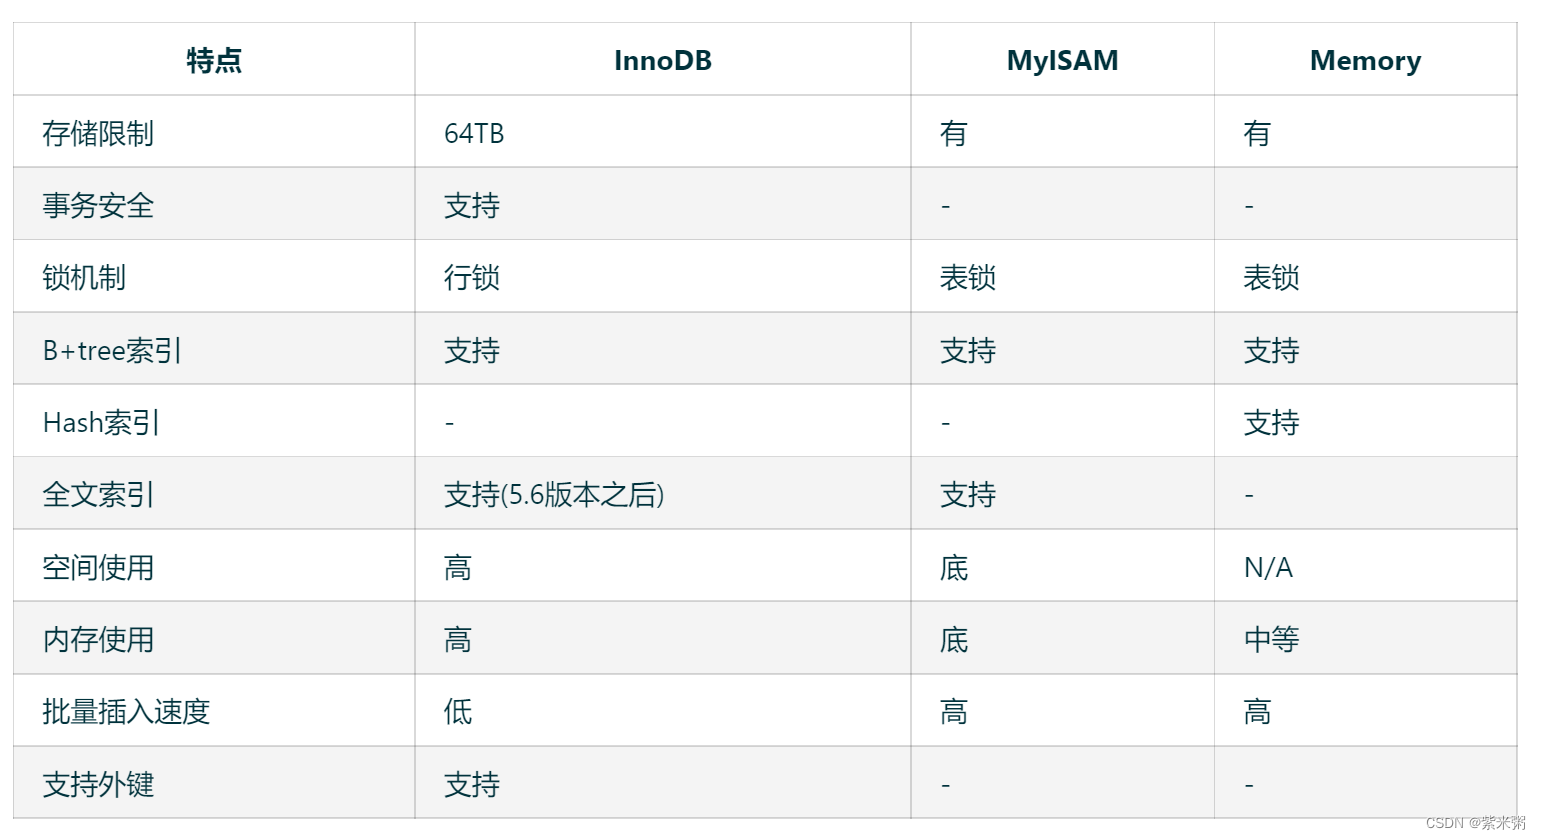The width and height of the screenshot is (1541, 840).
Task: Click the 64TB cell under InnoDB
Action: pyautogui.click(x=474, y=133)
